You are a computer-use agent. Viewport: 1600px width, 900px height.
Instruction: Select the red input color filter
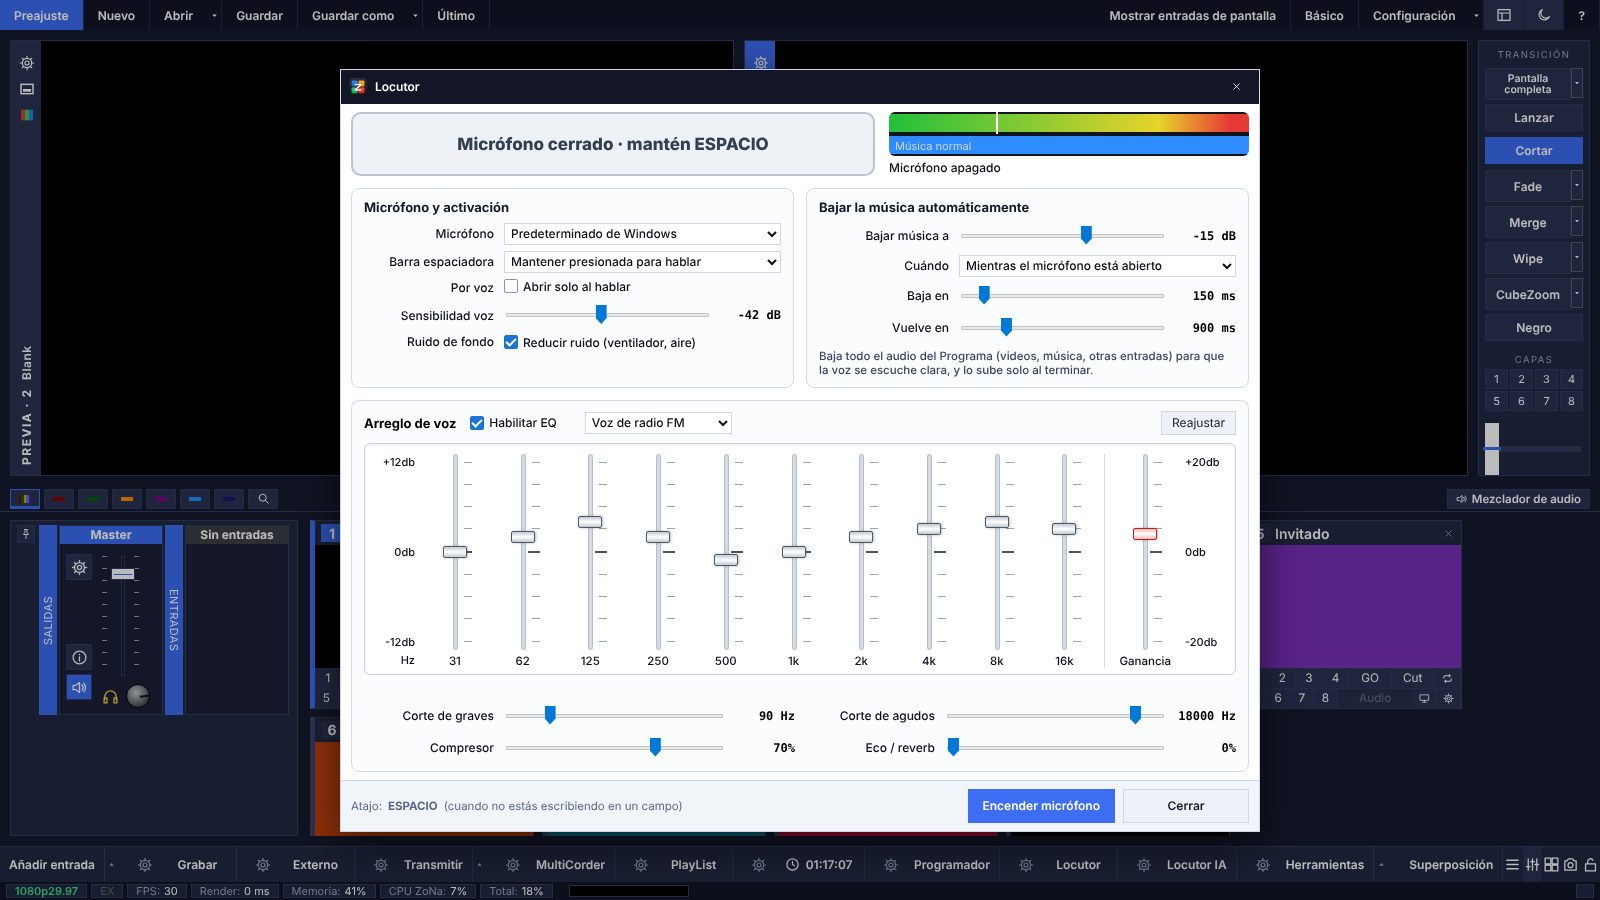pos(59,498)
